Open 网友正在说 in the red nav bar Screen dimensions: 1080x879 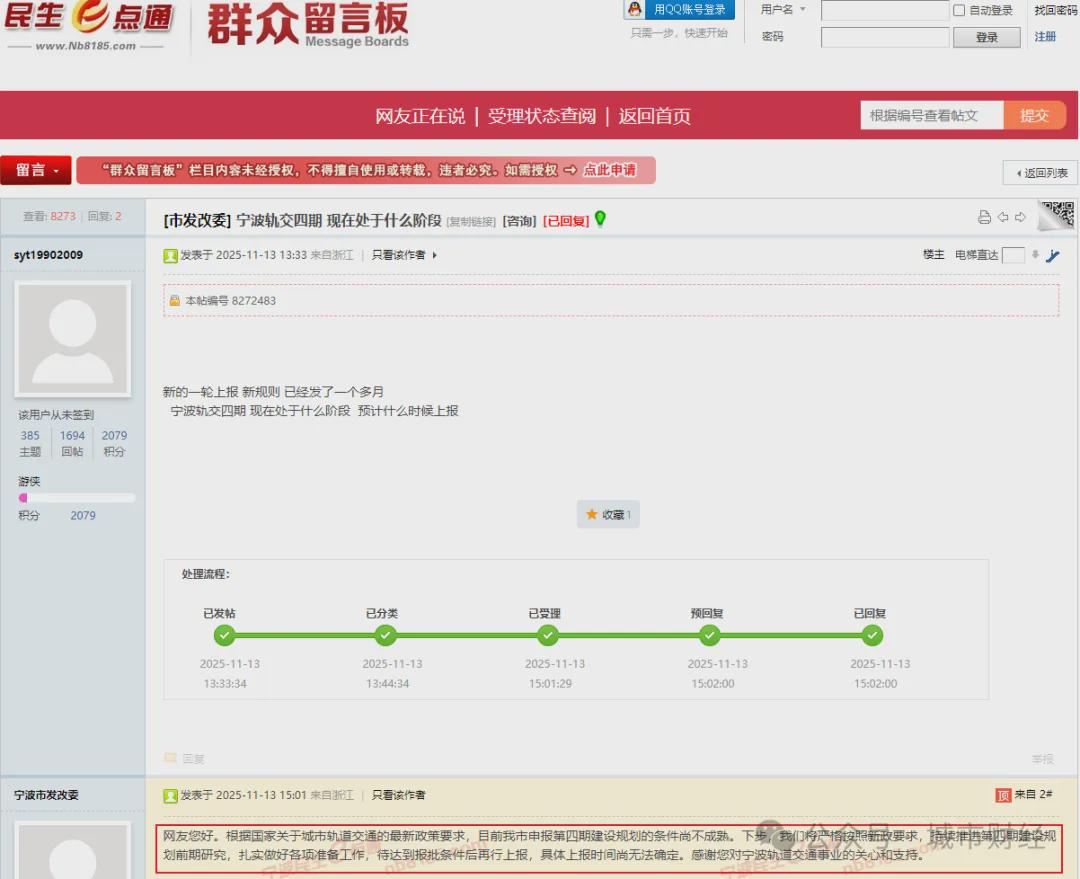click(420, 116)
